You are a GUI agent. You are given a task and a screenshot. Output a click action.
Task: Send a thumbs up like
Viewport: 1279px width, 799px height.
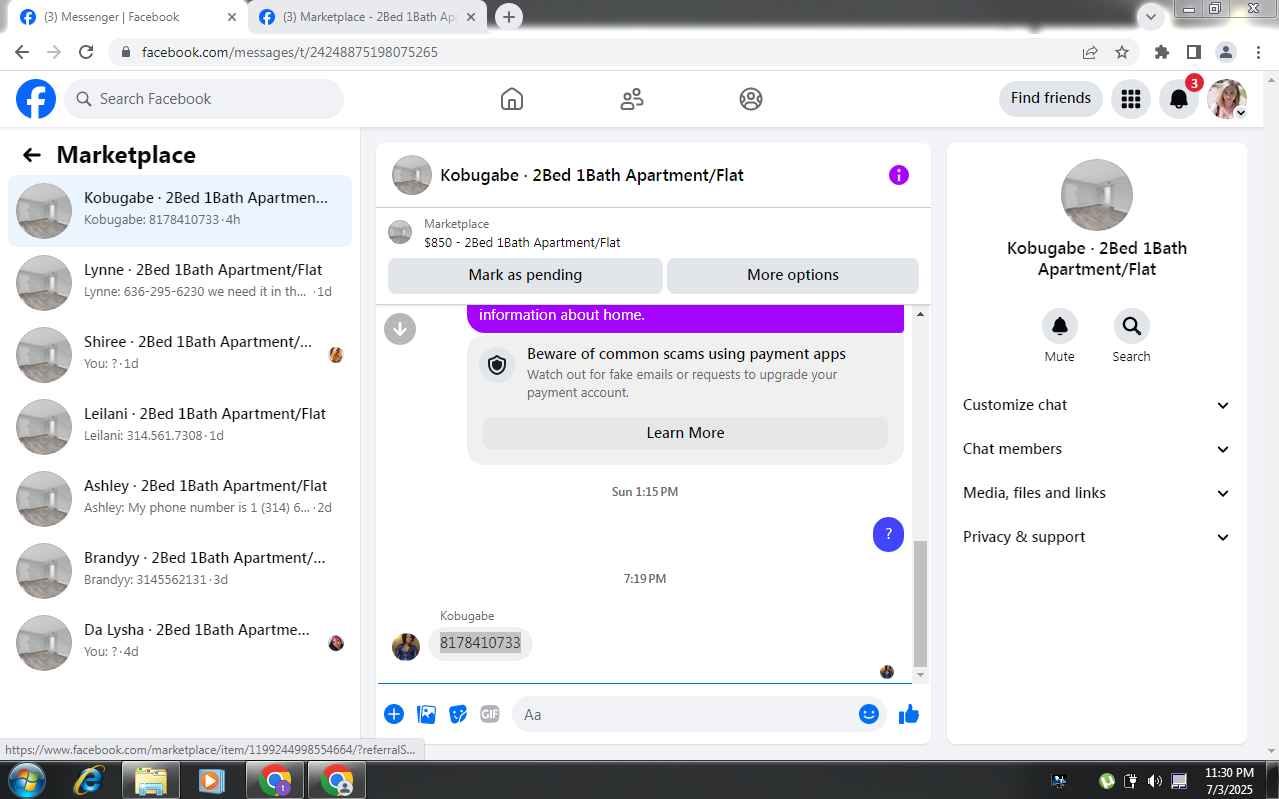(909, 714)
